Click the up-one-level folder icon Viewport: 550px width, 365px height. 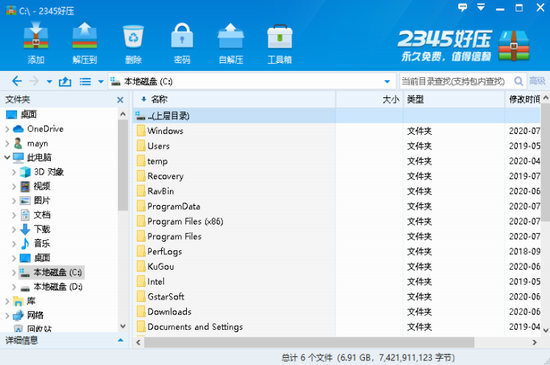click(x=65, y=82)
